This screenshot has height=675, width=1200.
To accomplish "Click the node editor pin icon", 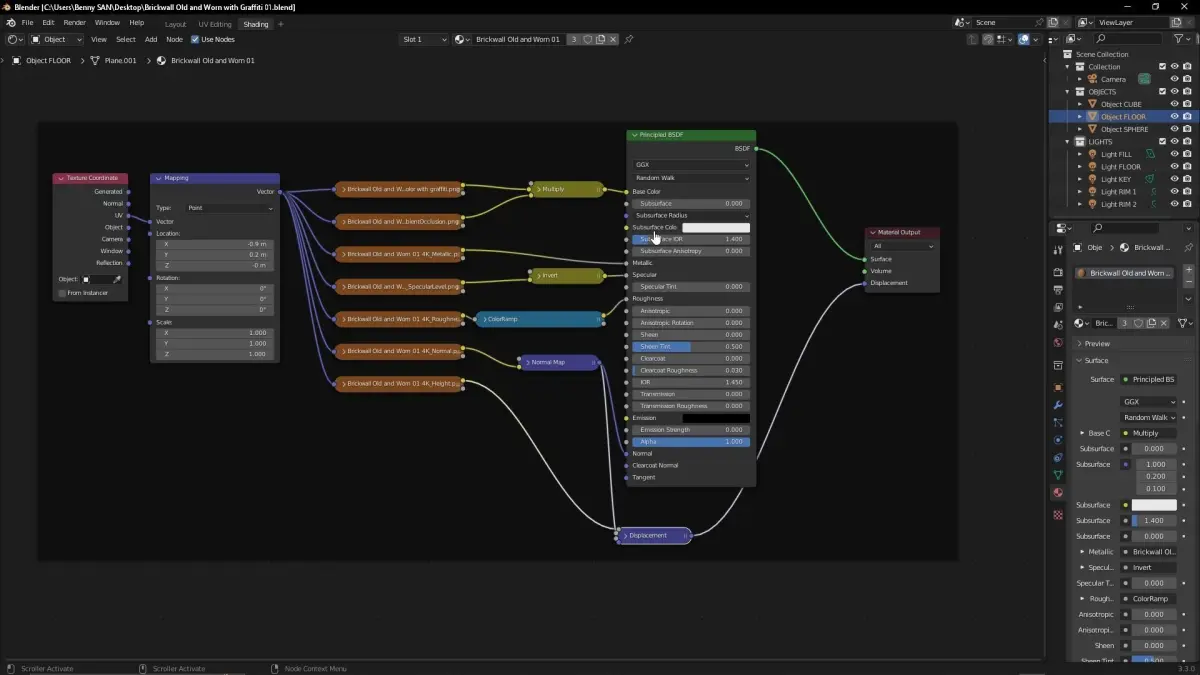I will click(628, 40).
